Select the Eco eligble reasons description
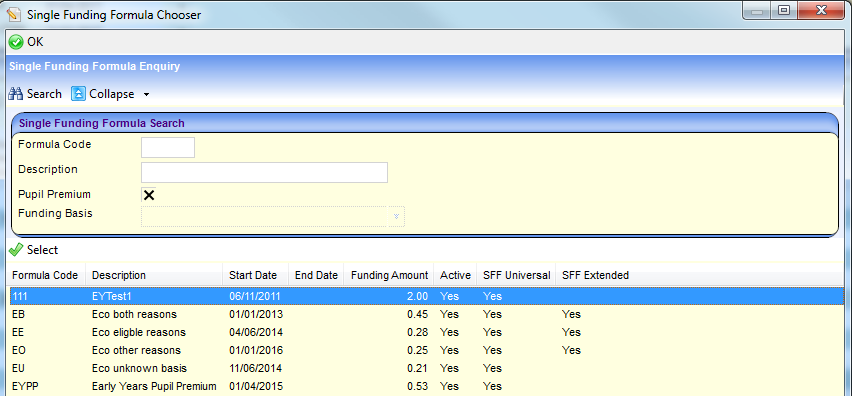Viewport: 852px width, 396px height. (139, 332)
